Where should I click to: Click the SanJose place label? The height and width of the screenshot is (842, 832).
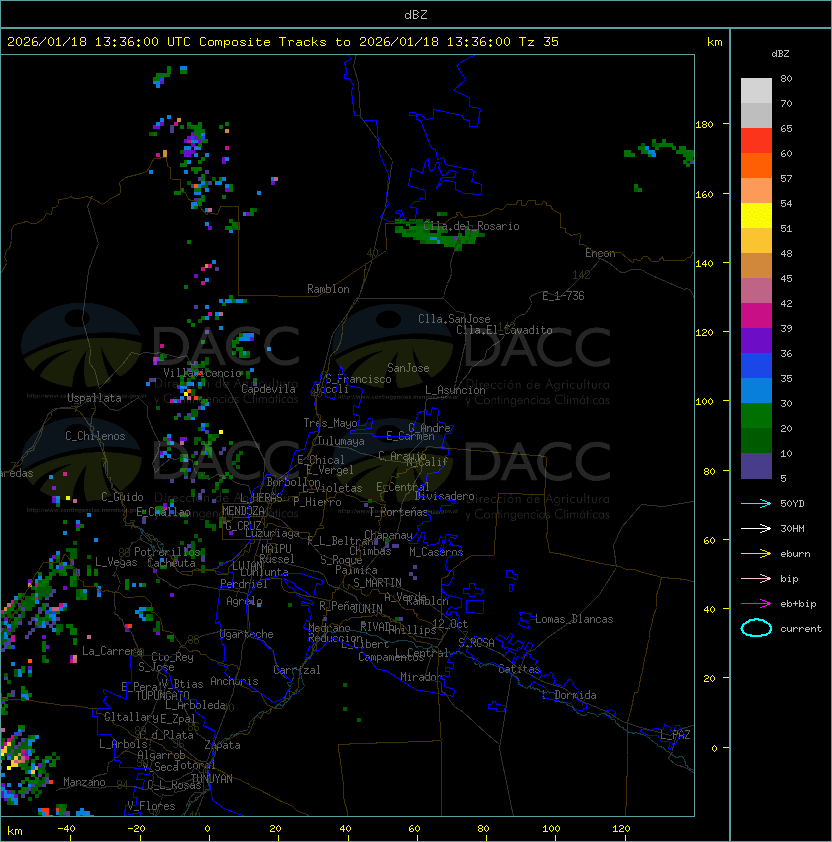pos(408,368)
